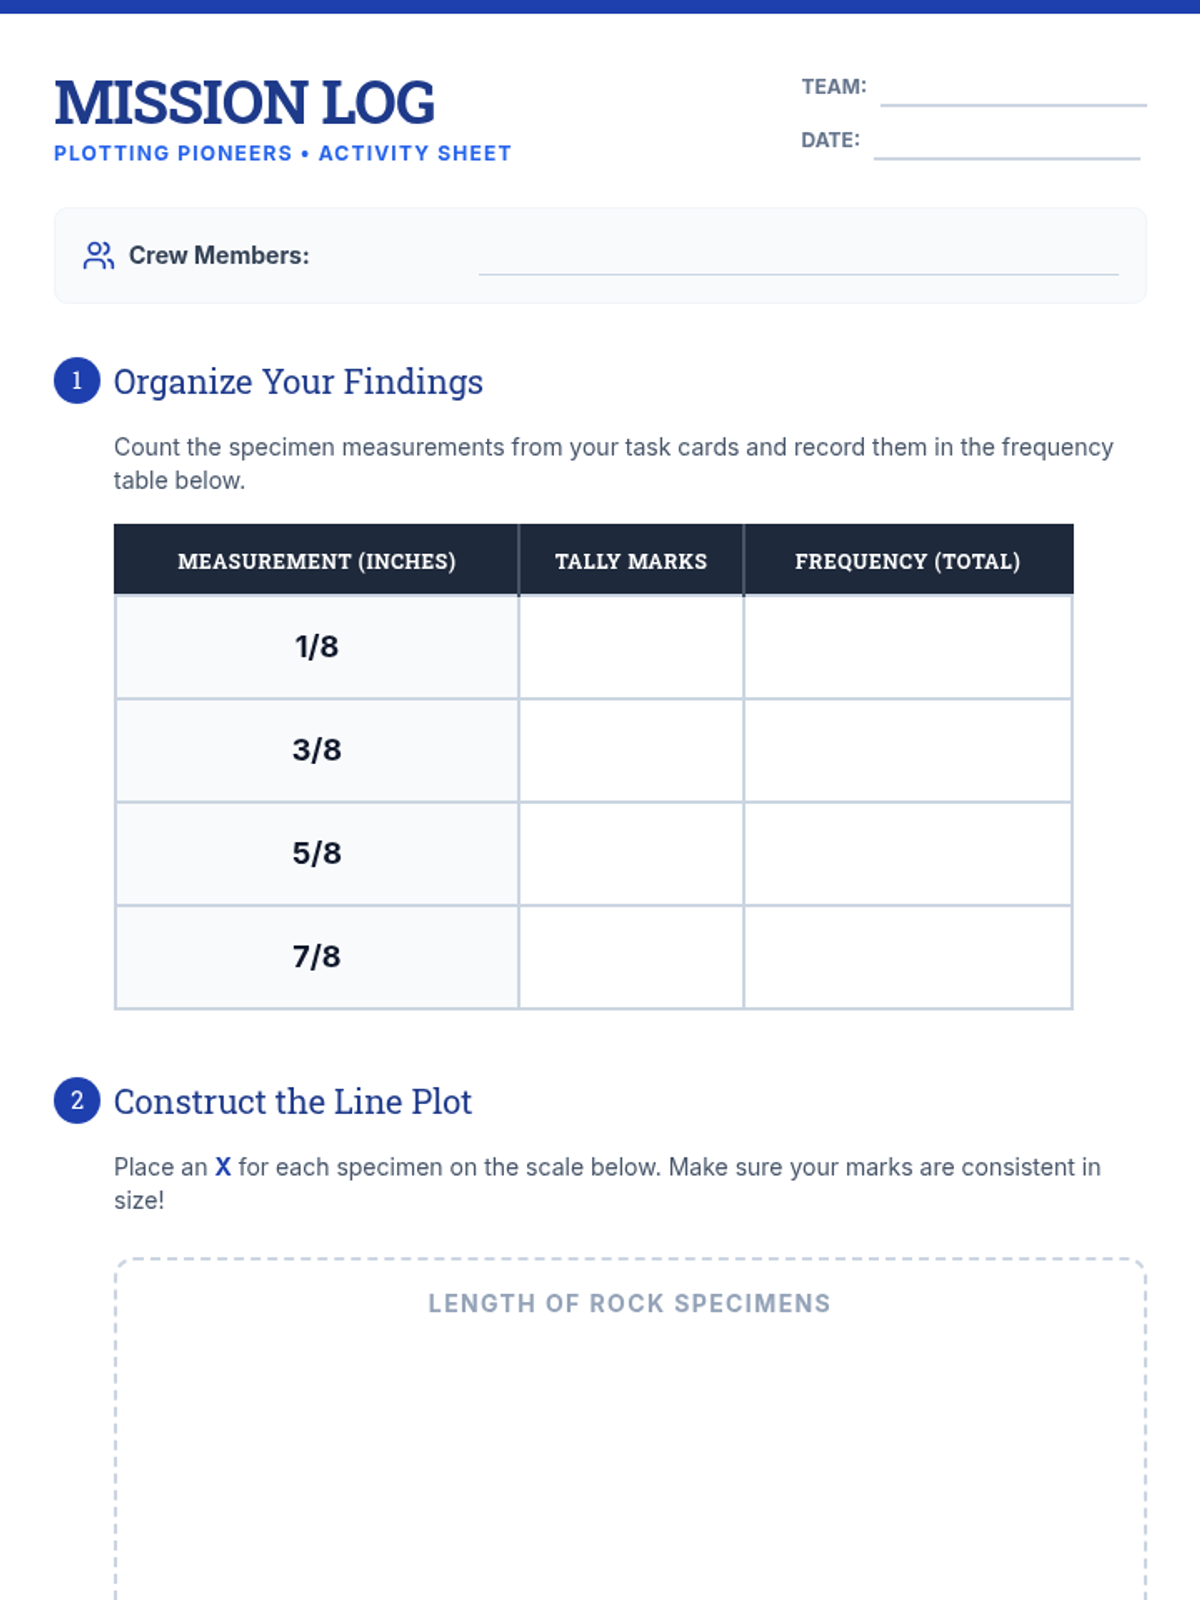Click the Frequency (Total) column header

908,561
